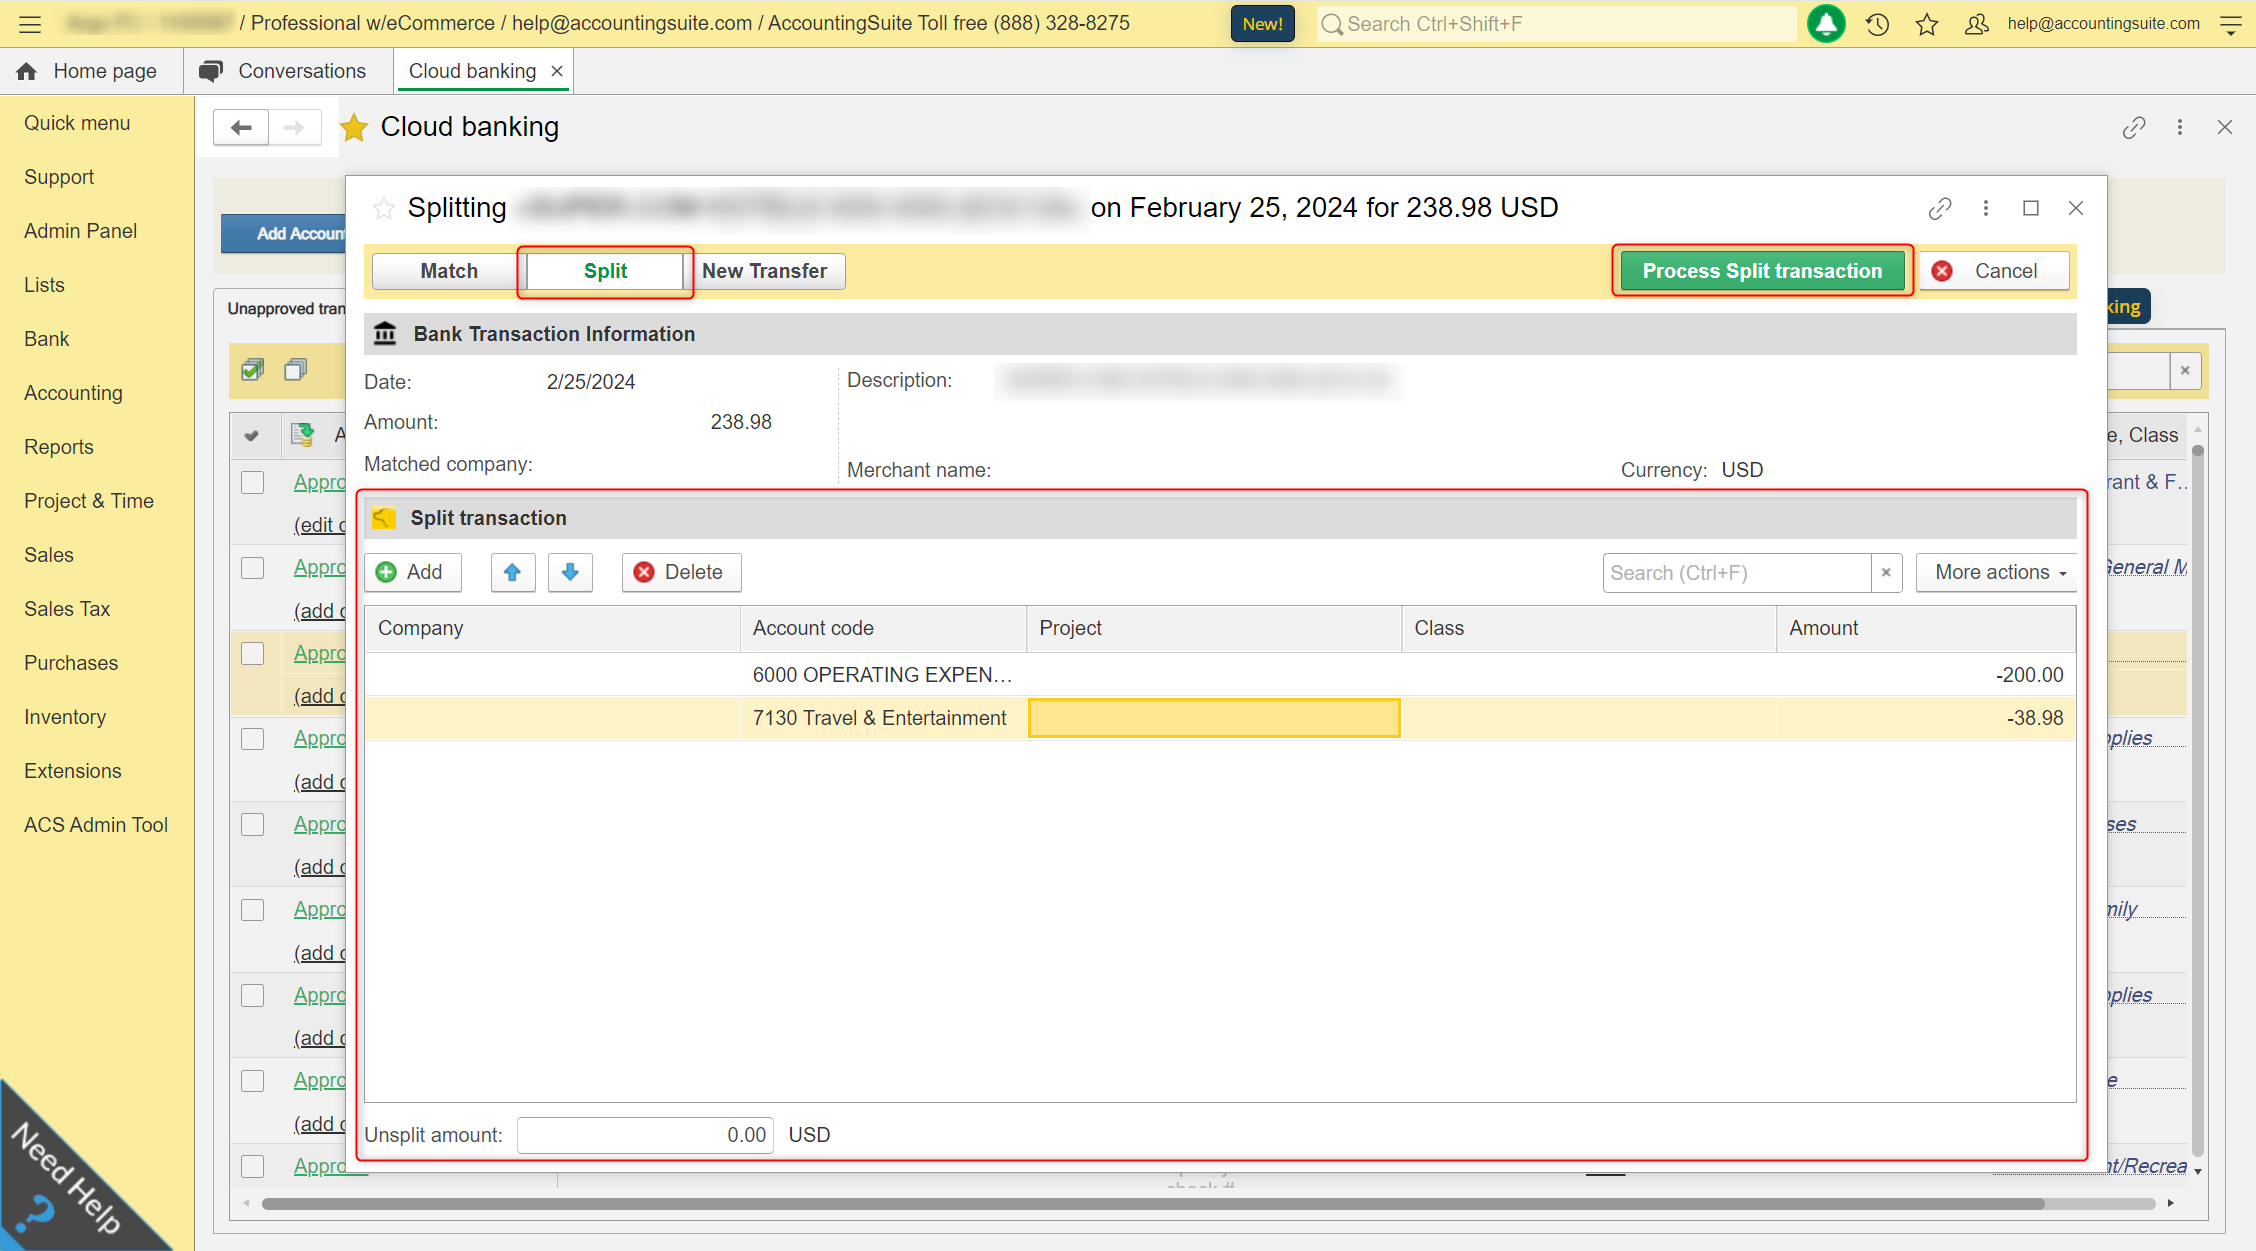Add a new split line
Screen dimensions: 2256x1251
411,572
